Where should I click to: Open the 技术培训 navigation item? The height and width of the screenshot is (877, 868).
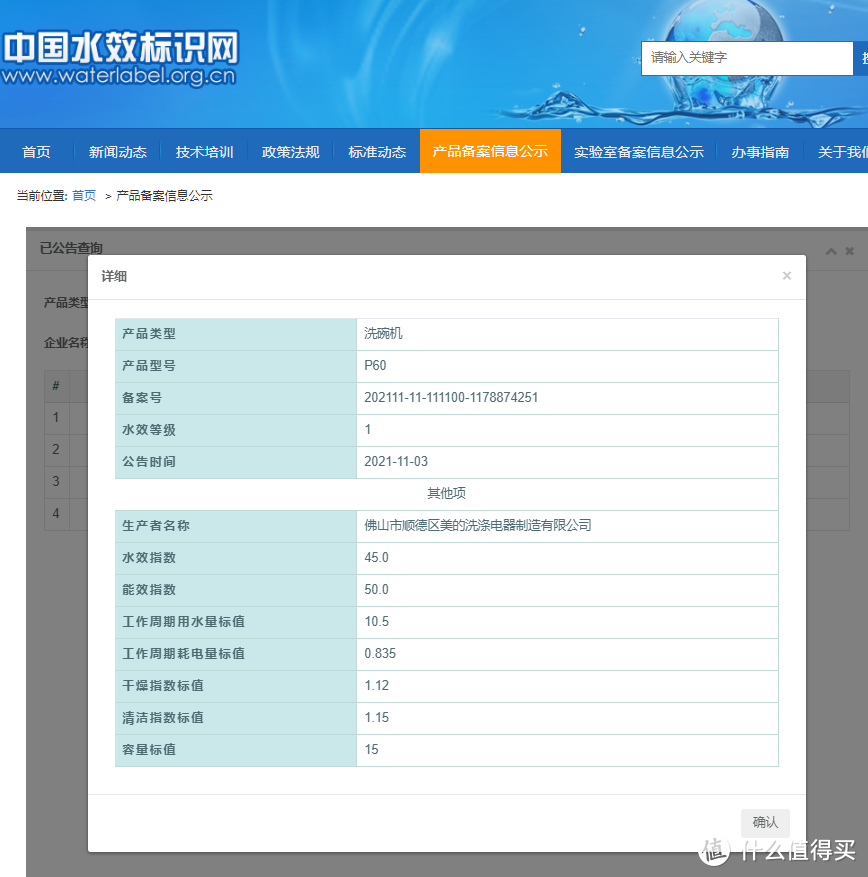click(x=204, y=152)
